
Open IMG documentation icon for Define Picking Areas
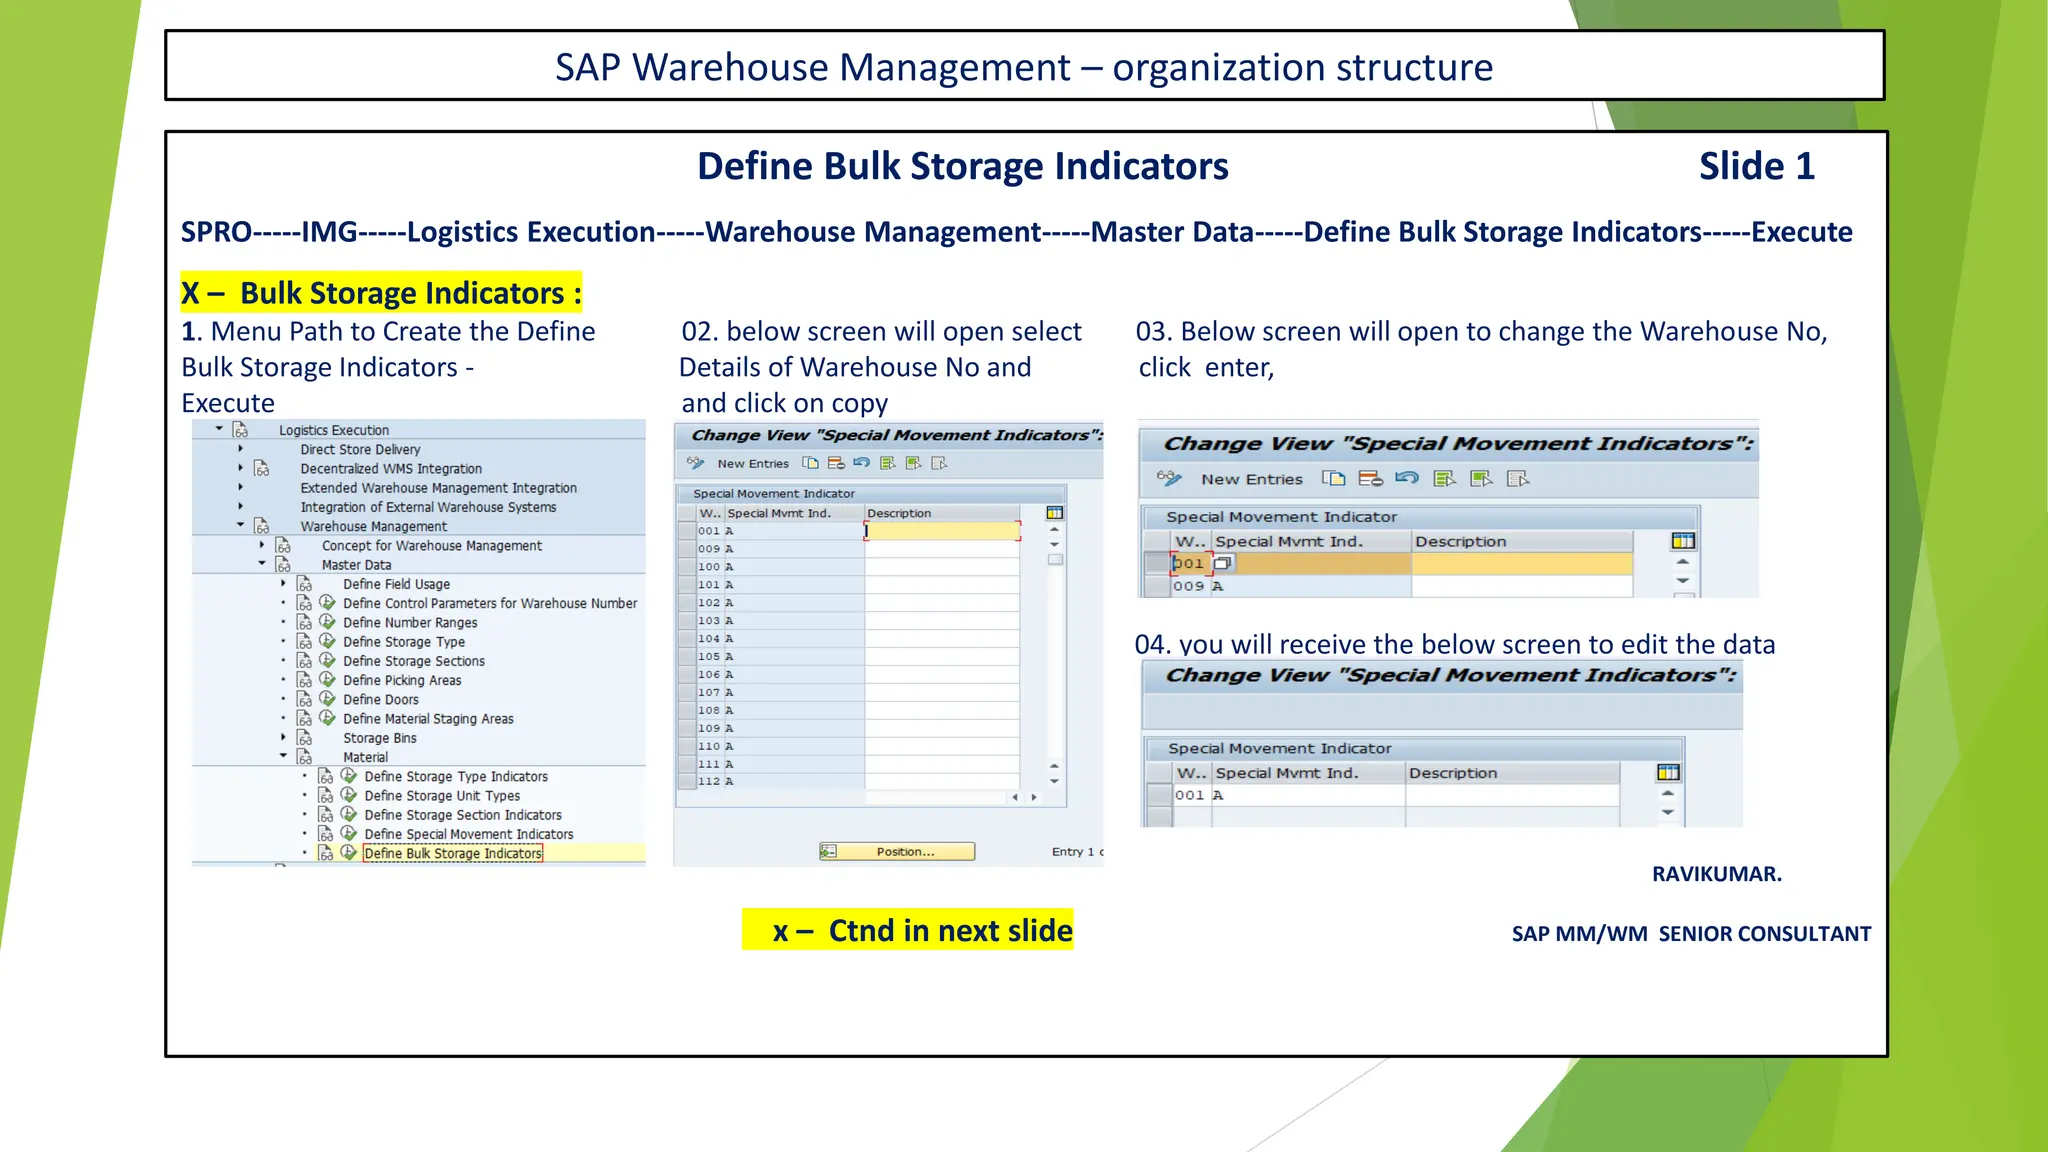(x=305, y=680)
